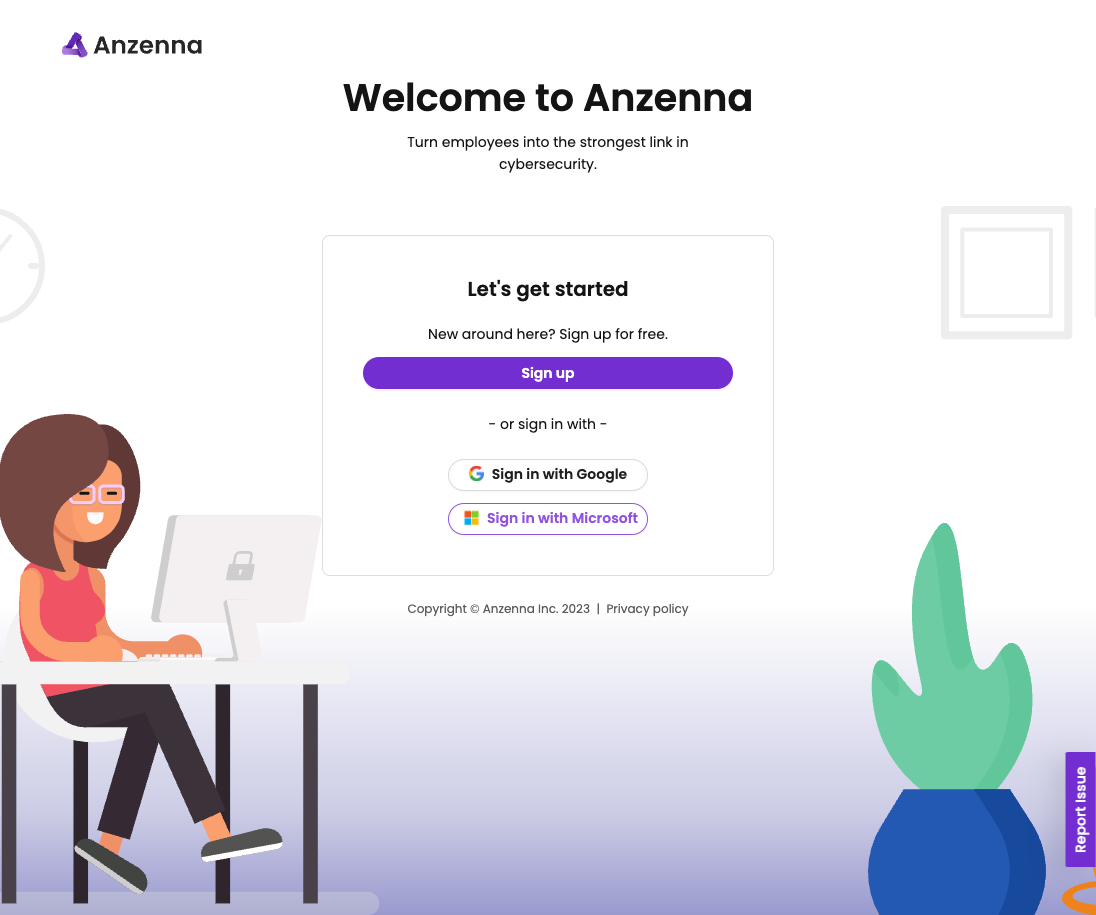
Task: Click the green plant leaves illustration
Action: point(952,656)
